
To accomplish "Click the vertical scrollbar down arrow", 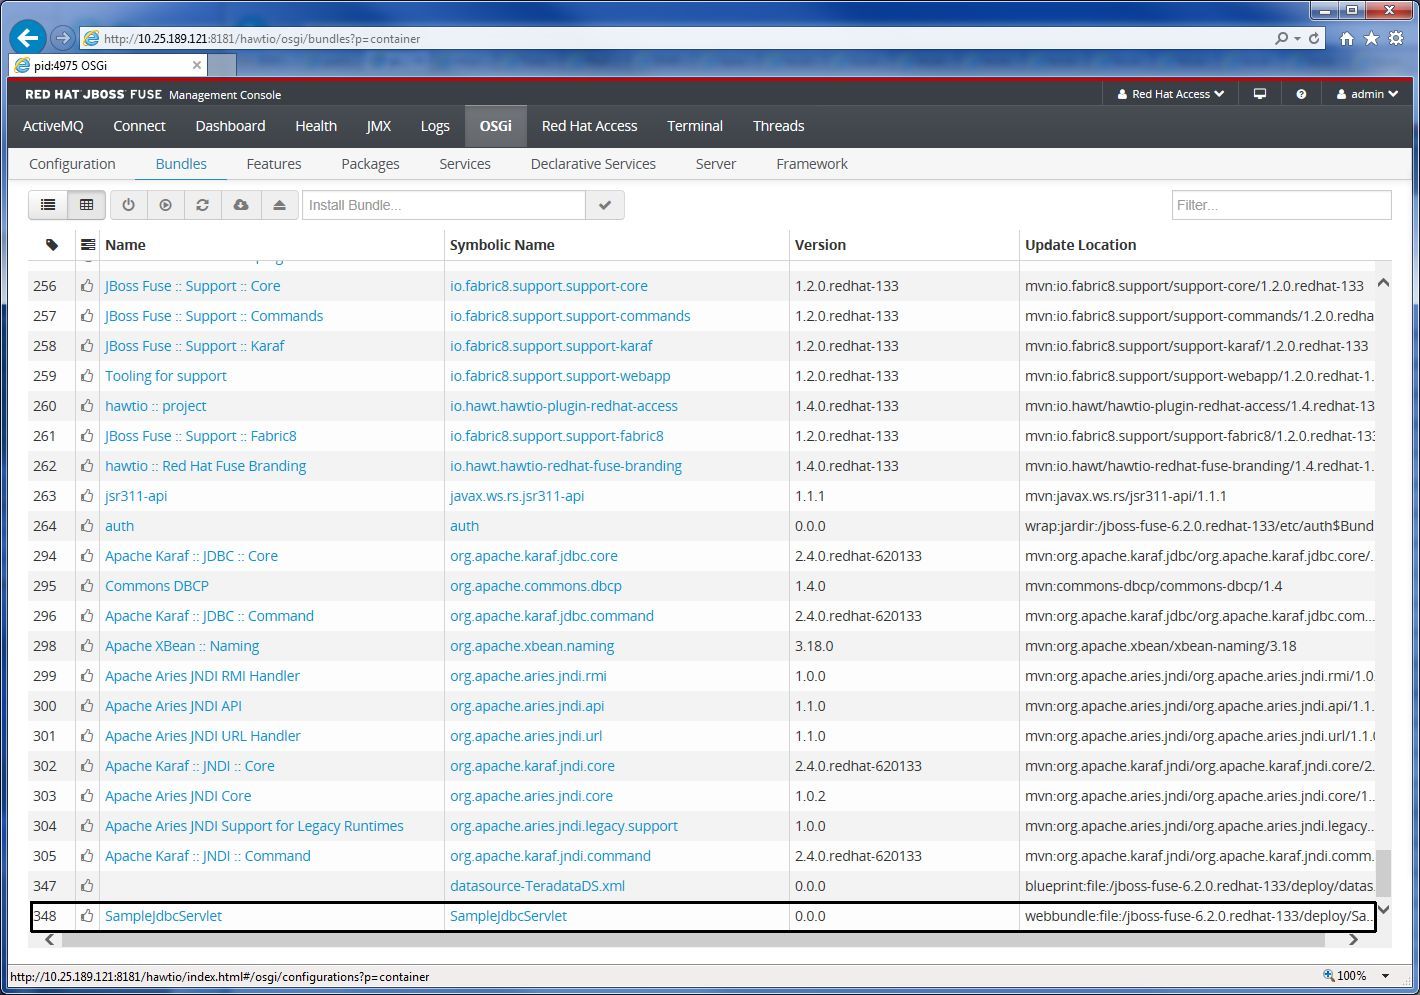I will click(x=1383, y=909).
